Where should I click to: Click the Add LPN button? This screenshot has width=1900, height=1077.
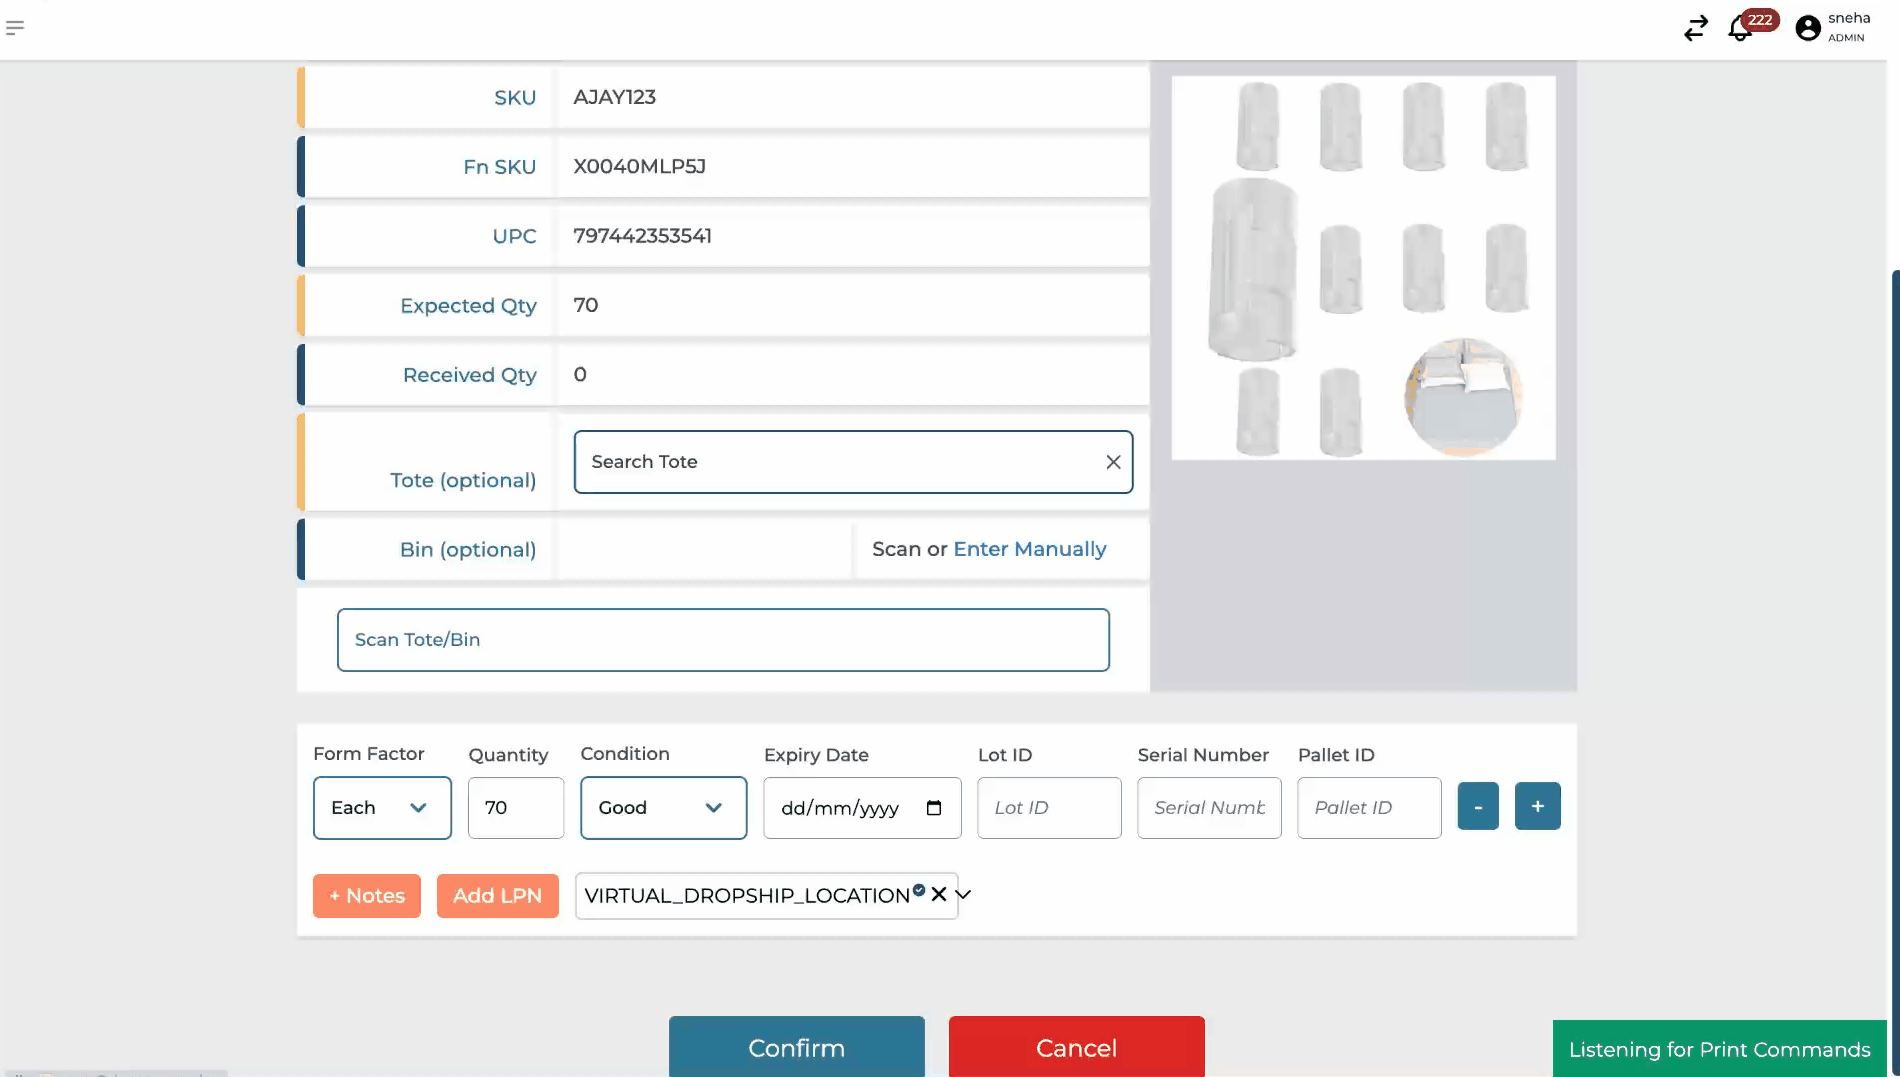497,896
